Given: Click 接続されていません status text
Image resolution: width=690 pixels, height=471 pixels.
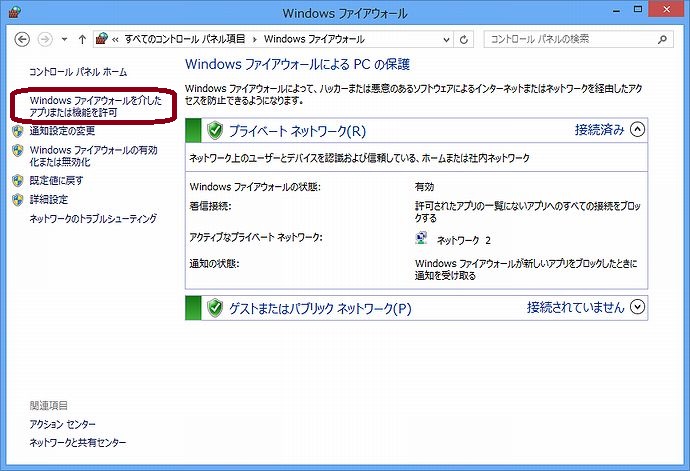Looking at the screenshot, I should coord(576,307).
